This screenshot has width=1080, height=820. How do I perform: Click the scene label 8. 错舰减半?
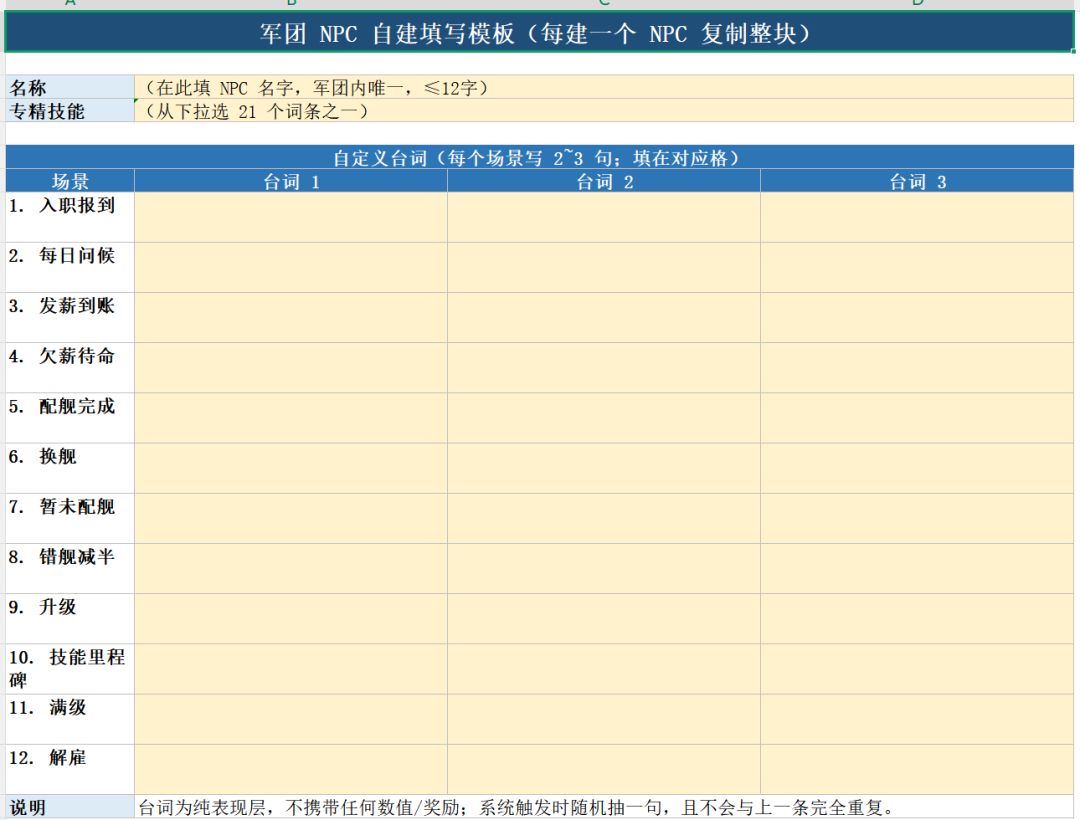70,569
